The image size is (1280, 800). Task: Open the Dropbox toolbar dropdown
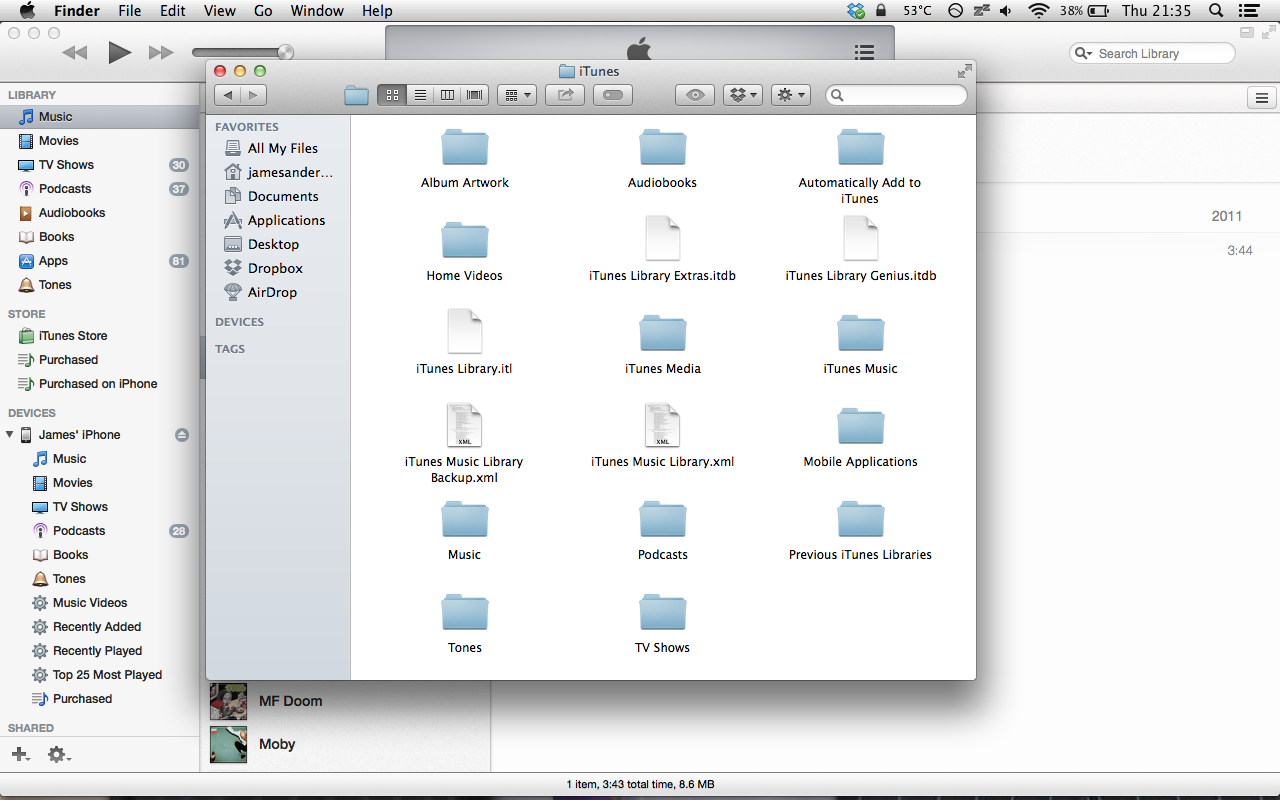pyautogui.click(x=743, y=95)
